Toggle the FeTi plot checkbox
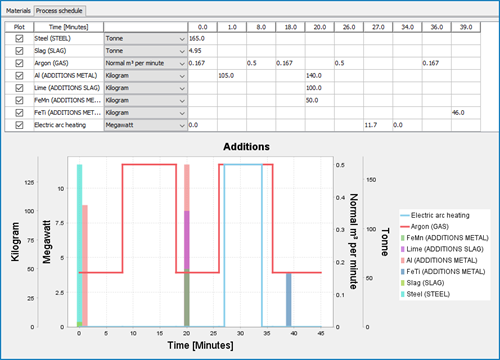Image resolution: width=500 pixels, height=360 pixels. point(19,113)
